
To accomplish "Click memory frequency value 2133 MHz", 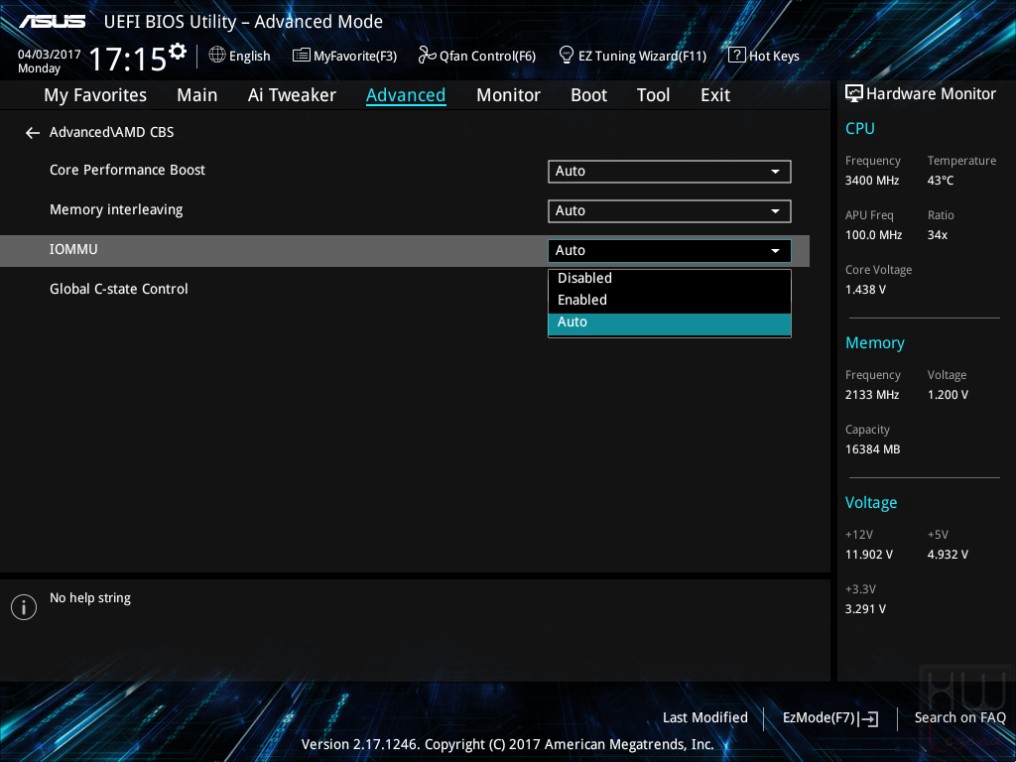I will [872, 395].
